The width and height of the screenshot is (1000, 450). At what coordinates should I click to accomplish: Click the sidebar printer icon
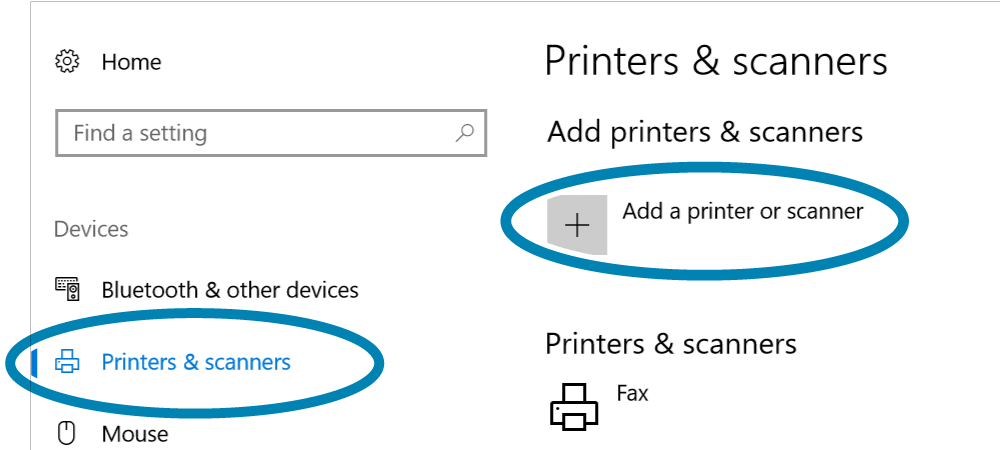67,362
